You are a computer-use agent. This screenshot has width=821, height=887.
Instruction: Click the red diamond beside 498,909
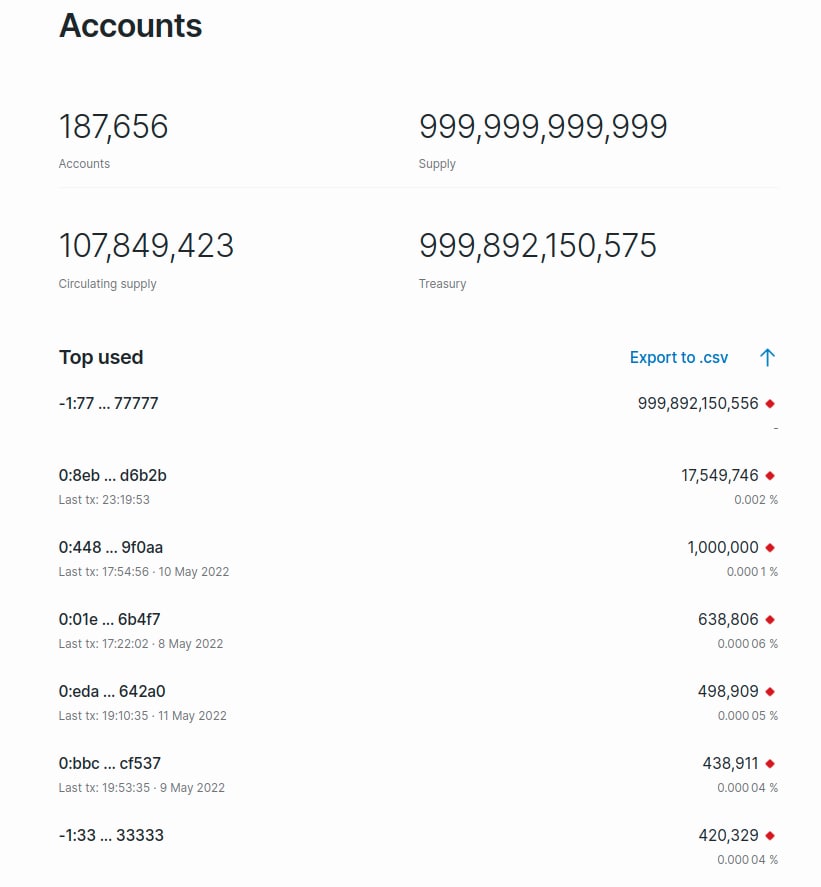tap(770, 692)
